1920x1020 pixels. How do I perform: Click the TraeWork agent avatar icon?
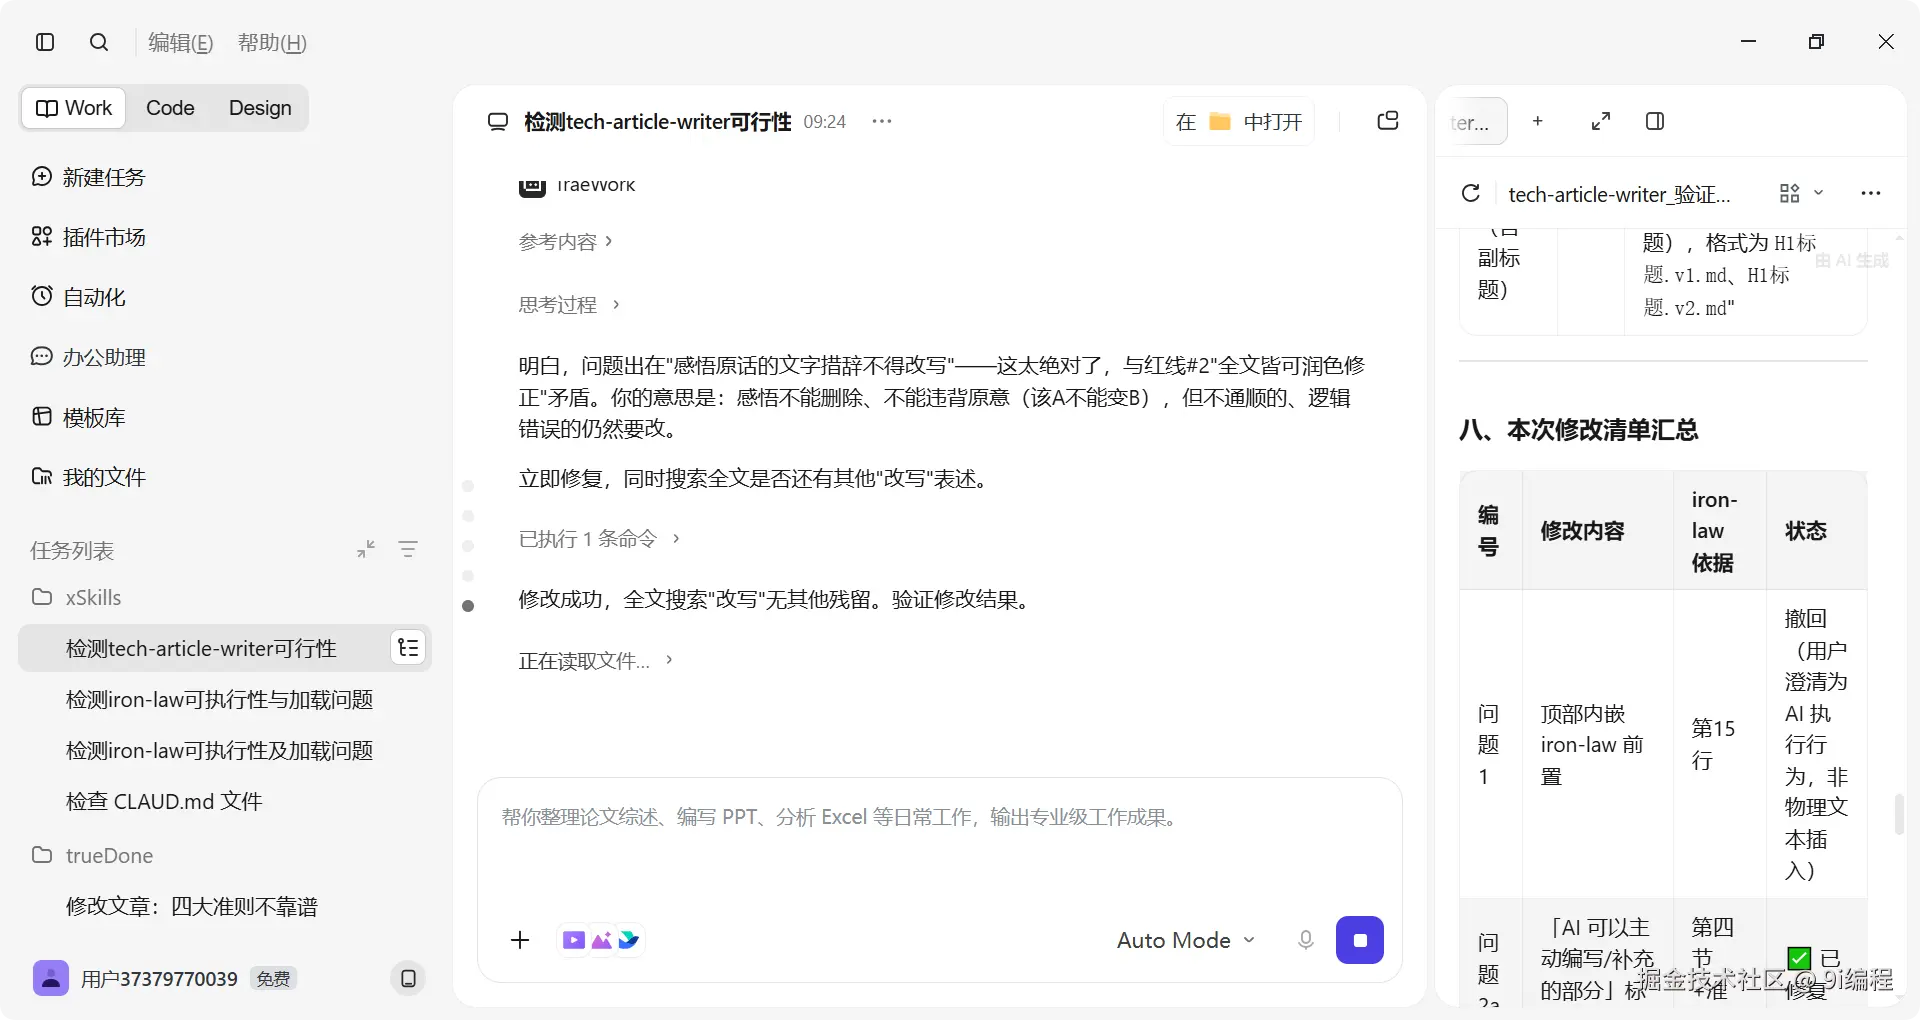tap(532, 186)
